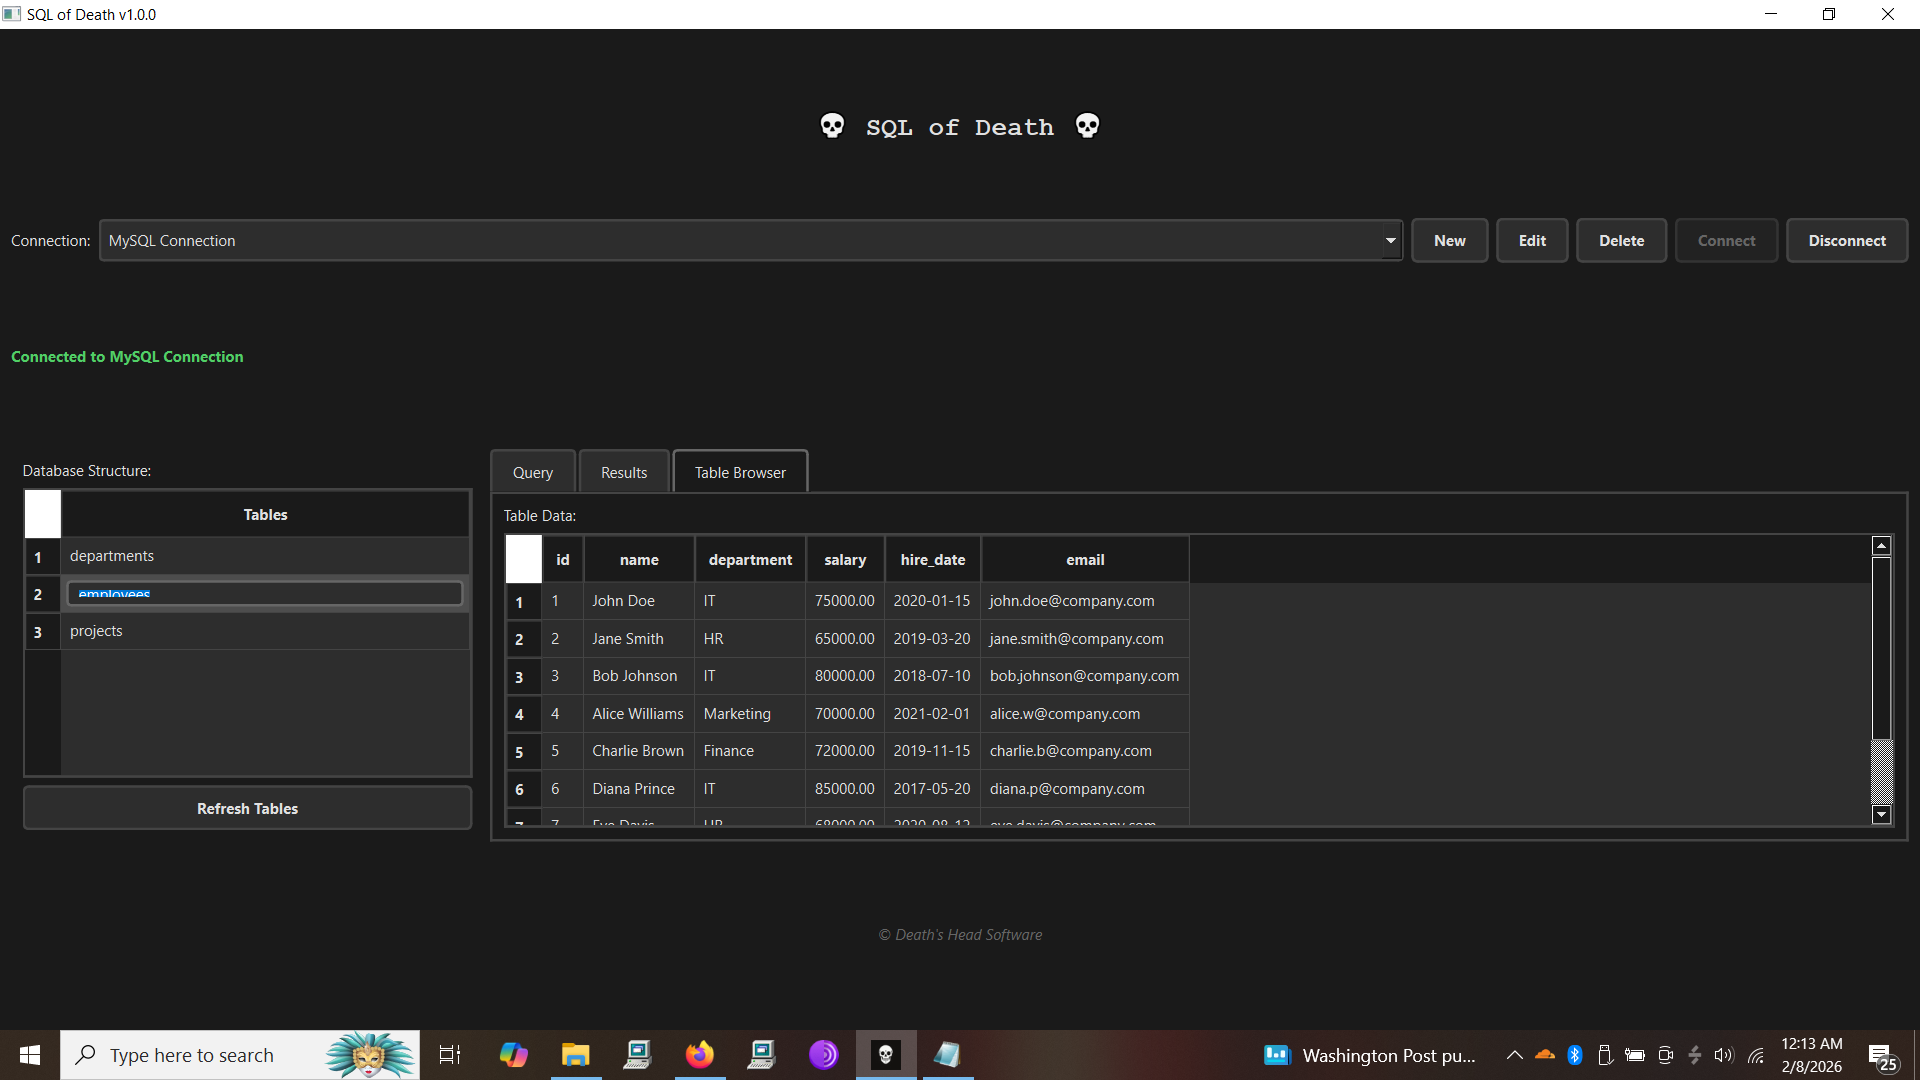Click the New connection button
Image resolution: width=1920 pixels, height=1080 pixels.
click(1449, 241)
